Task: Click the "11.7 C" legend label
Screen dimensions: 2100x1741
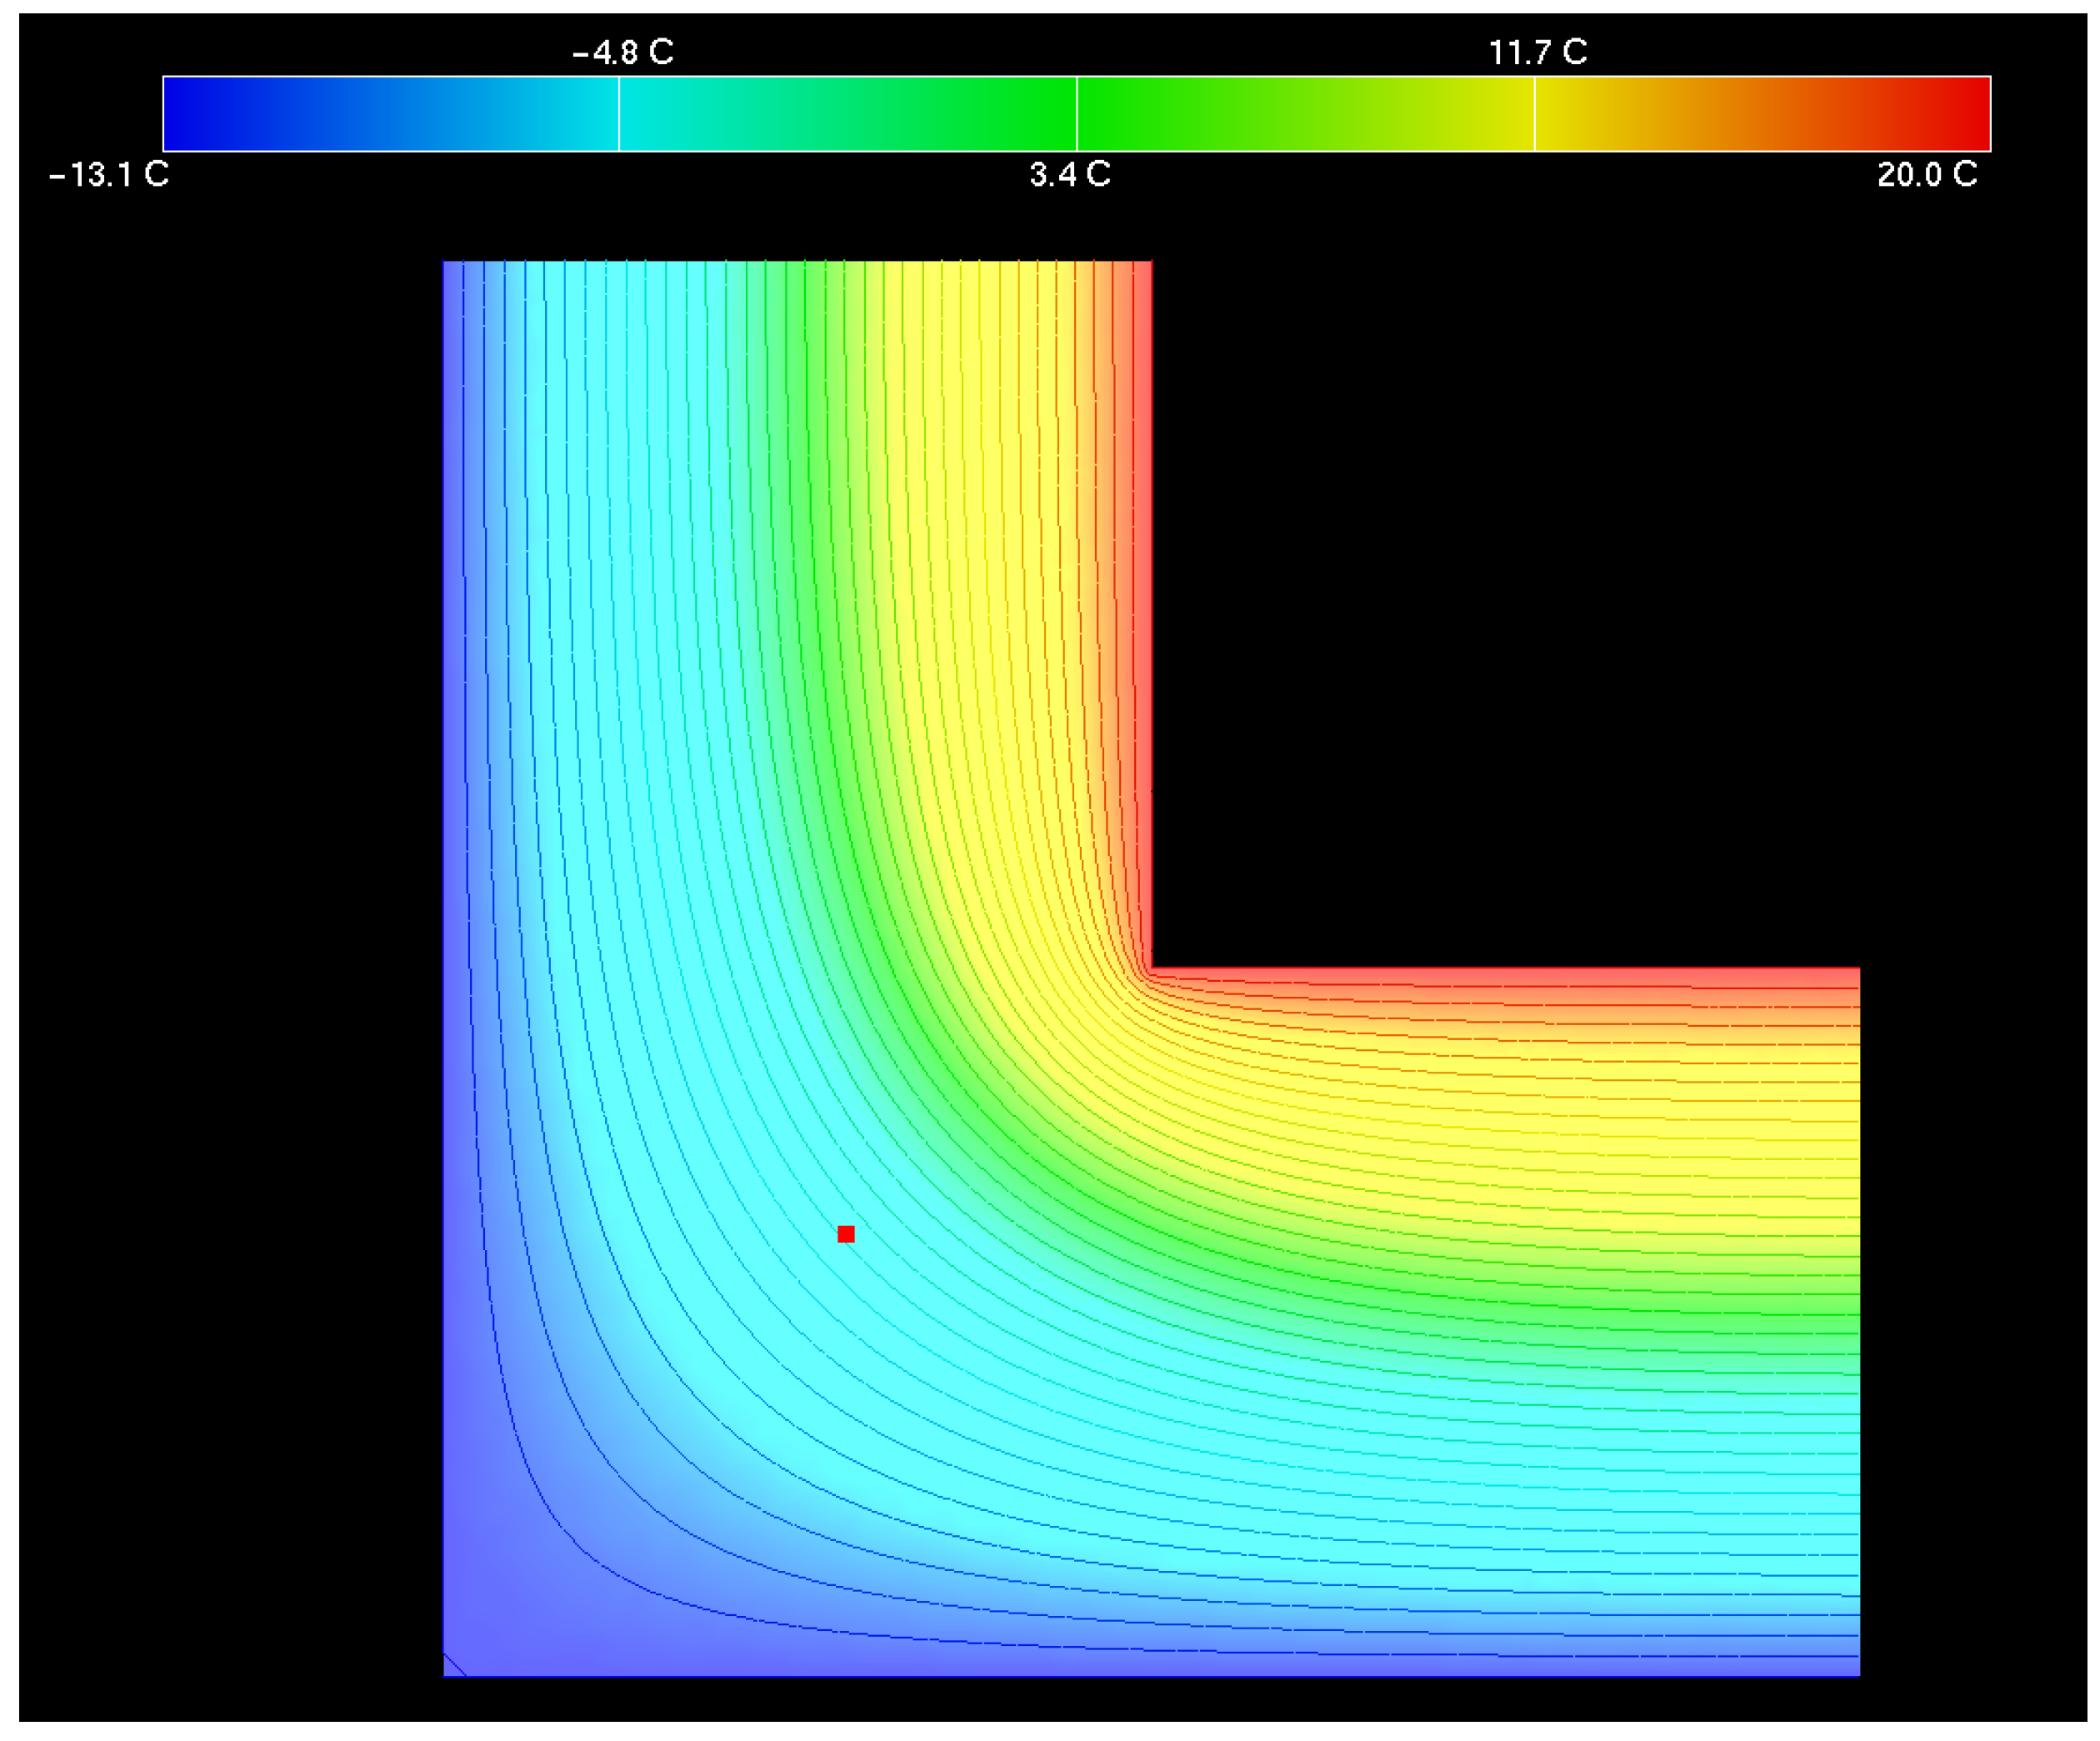Action: [x=1538, y=52]
